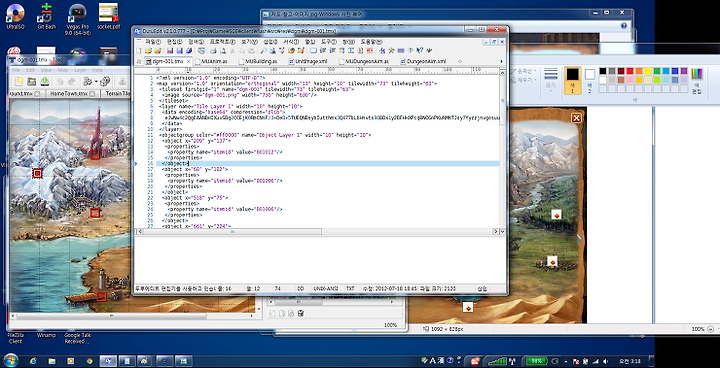
Task: Click the New file icon in DuruEdit toolbar
Action: [x=139, y=50]
